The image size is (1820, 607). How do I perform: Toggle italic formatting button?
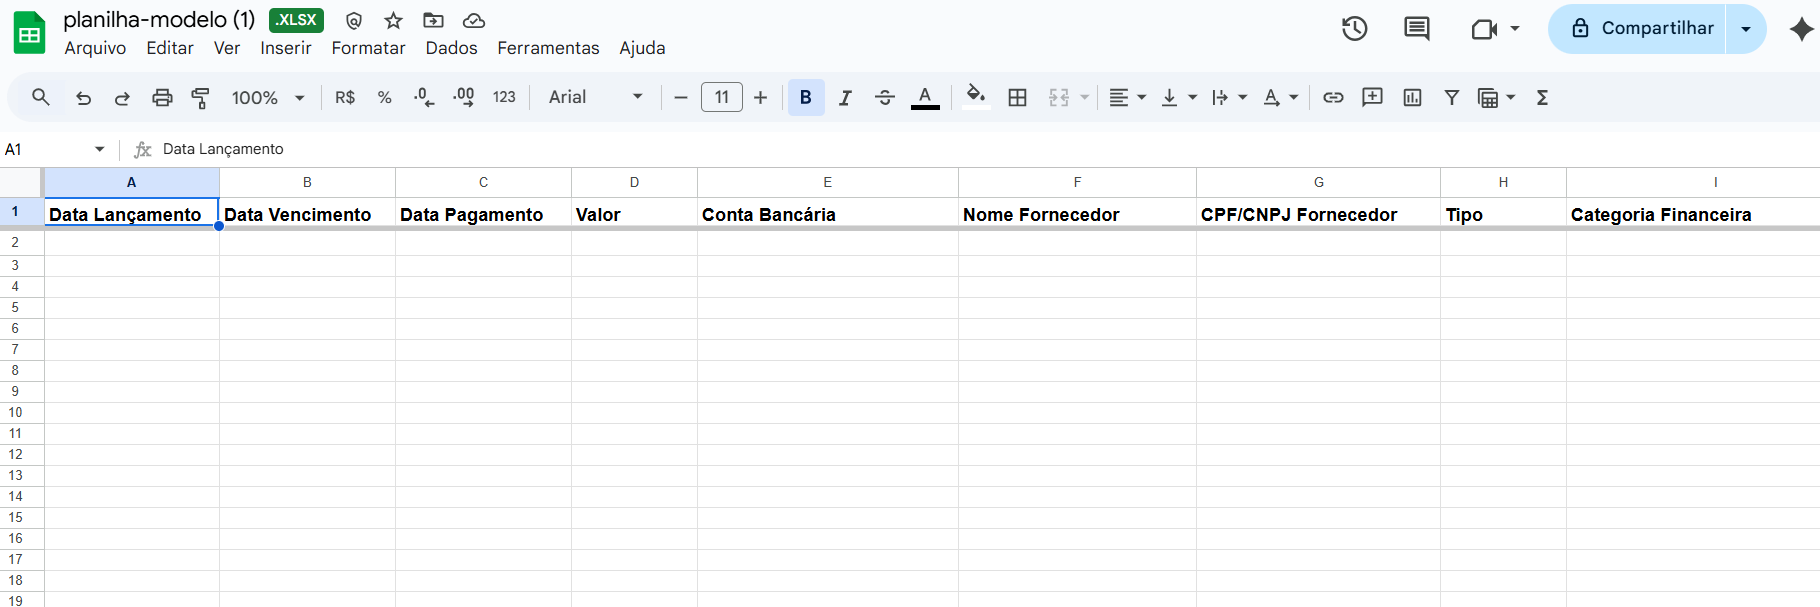pyautogui.click(x=845, y=97)
